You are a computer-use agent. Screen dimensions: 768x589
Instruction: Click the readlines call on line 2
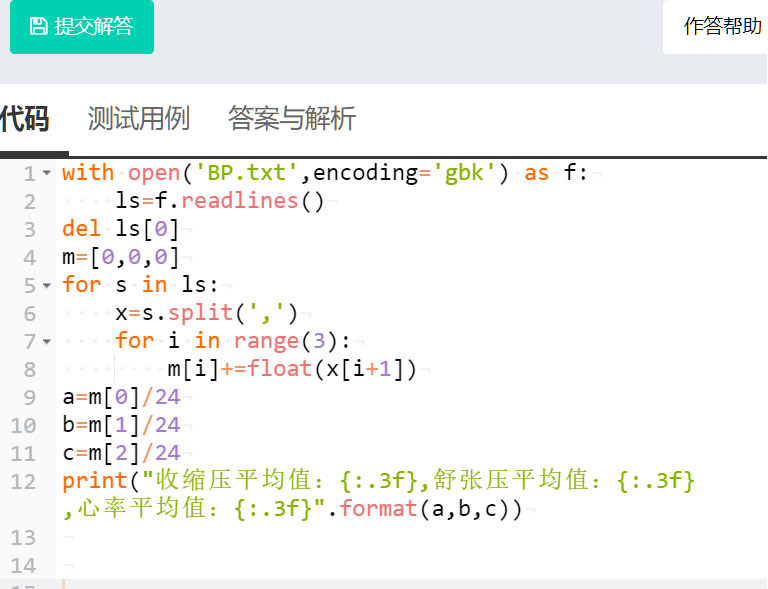[x=253, y=201]
